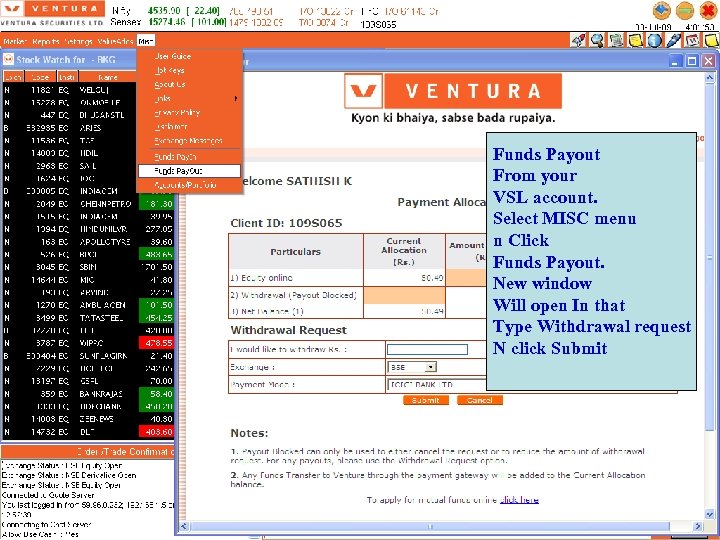Maximize the Funds Payout inner window
720x540 pixels.
[692, 61]
